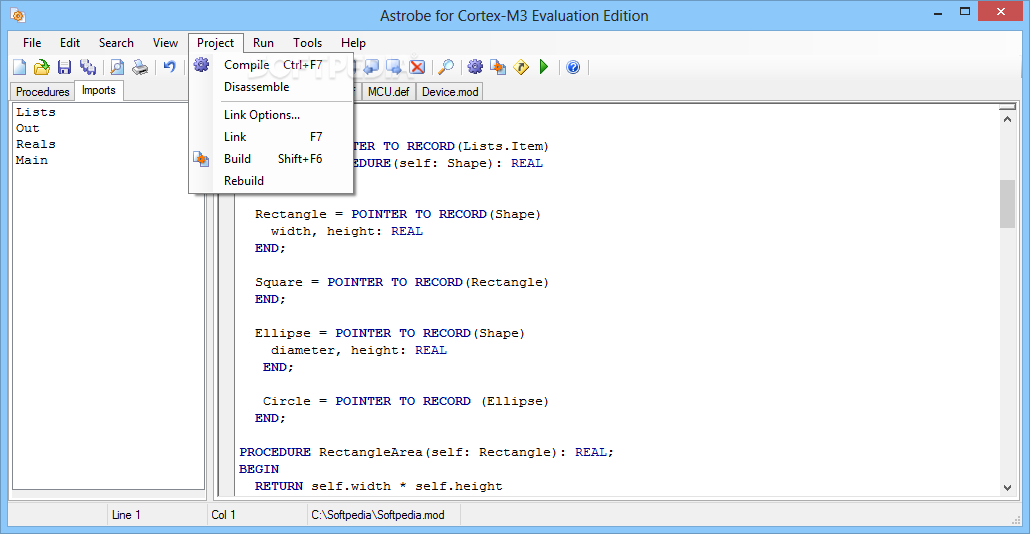The width and height of the screenshot is (1030, 534).
Task: Open the Help menu
Action: tap(353, 43)
